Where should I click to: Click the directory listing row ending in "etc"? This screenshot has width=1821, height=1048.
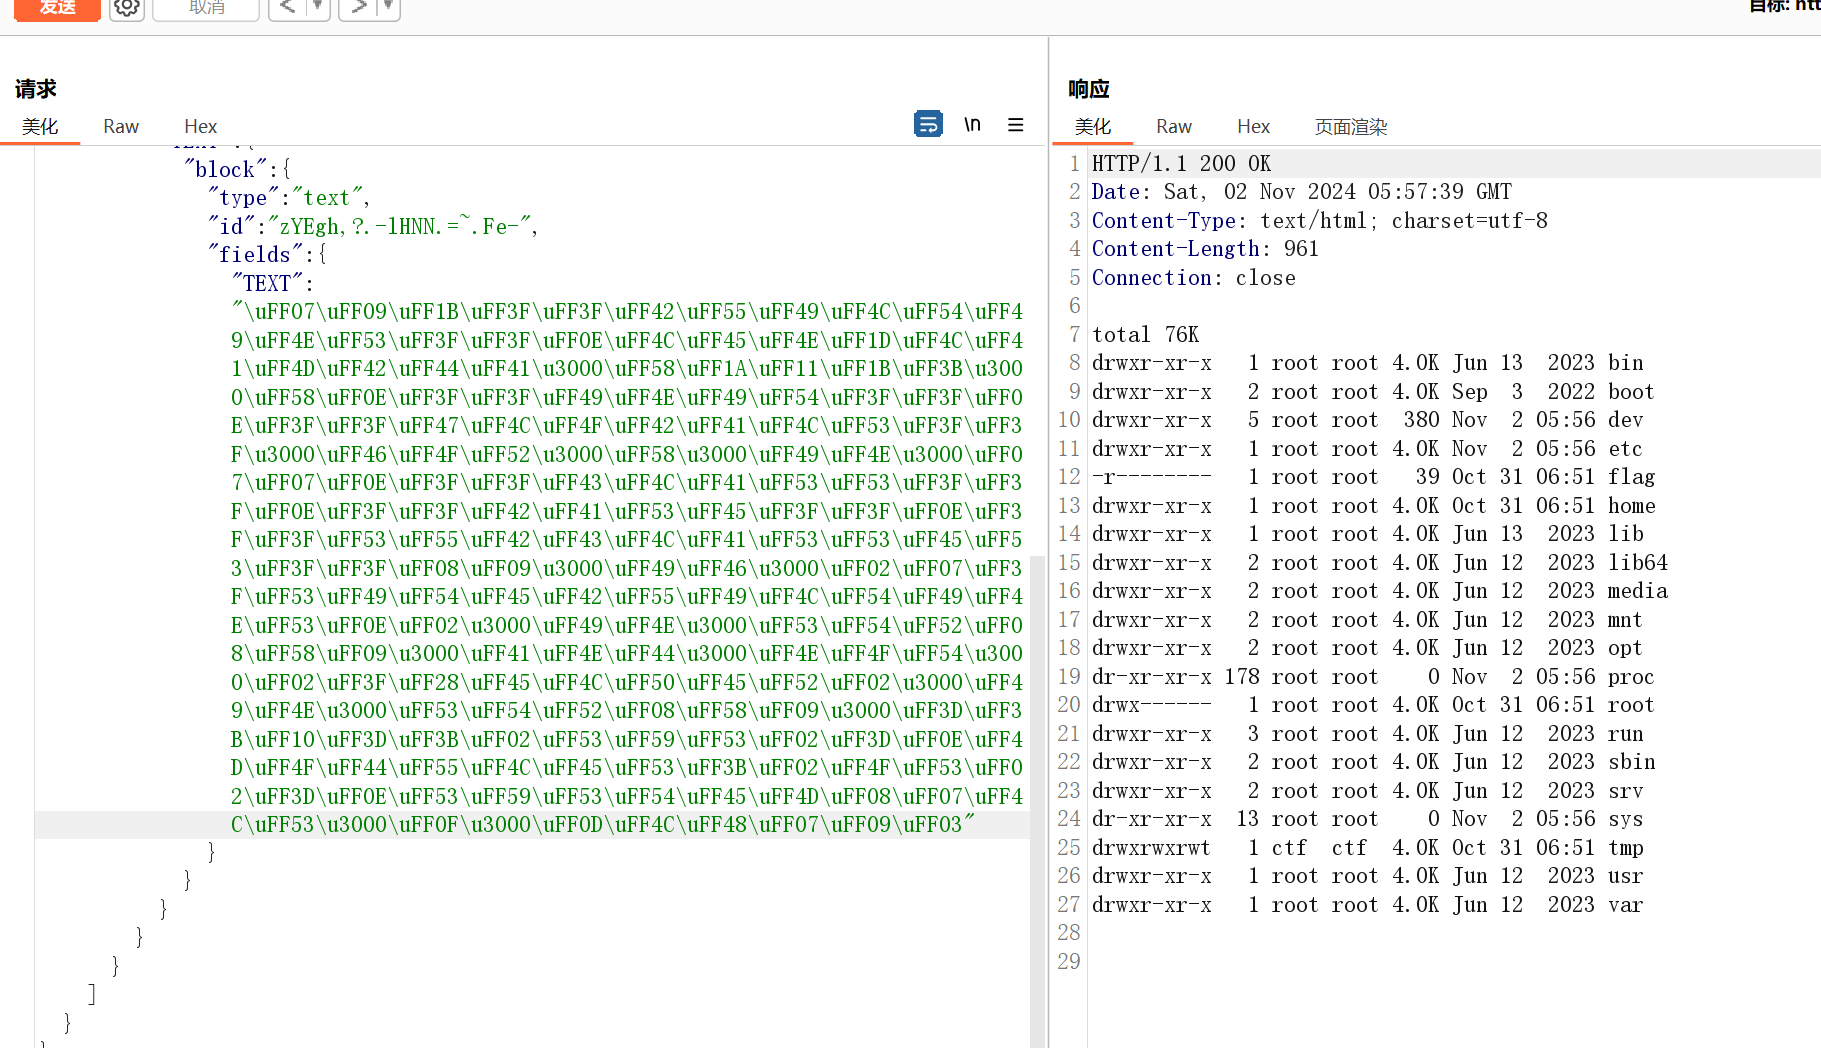pos(1367,448)
